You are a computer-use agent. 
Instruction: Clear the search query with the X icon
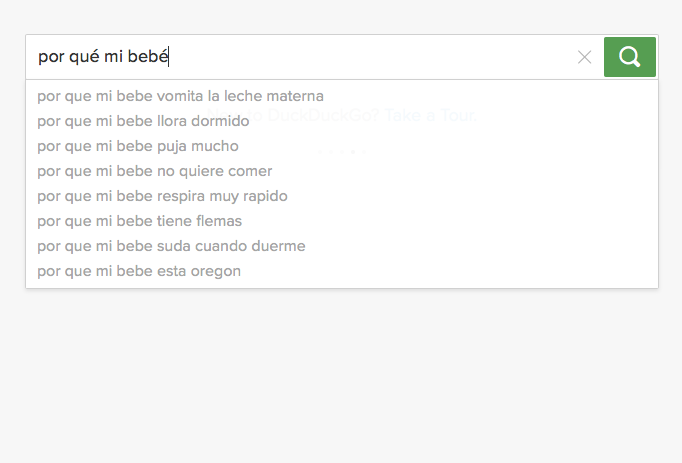[585, 57]
